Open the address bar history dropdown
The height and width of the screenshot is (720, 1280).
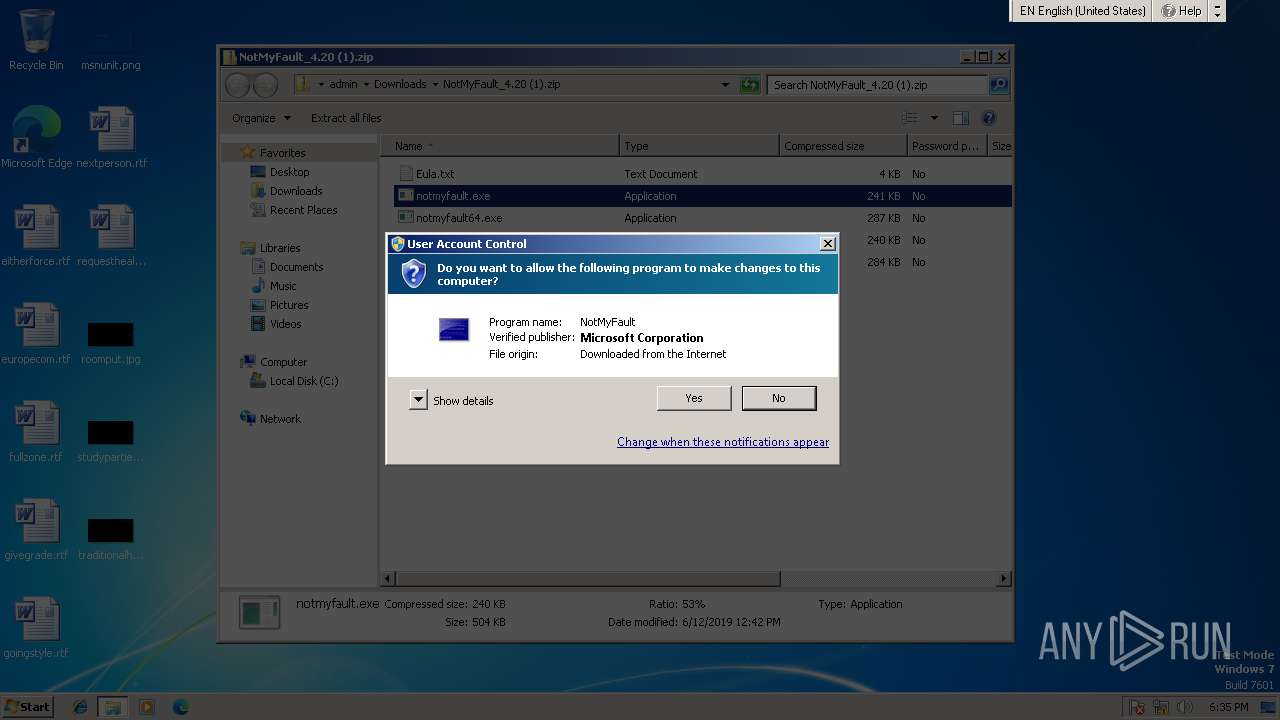pyautogui.click(x=725, y=85)
